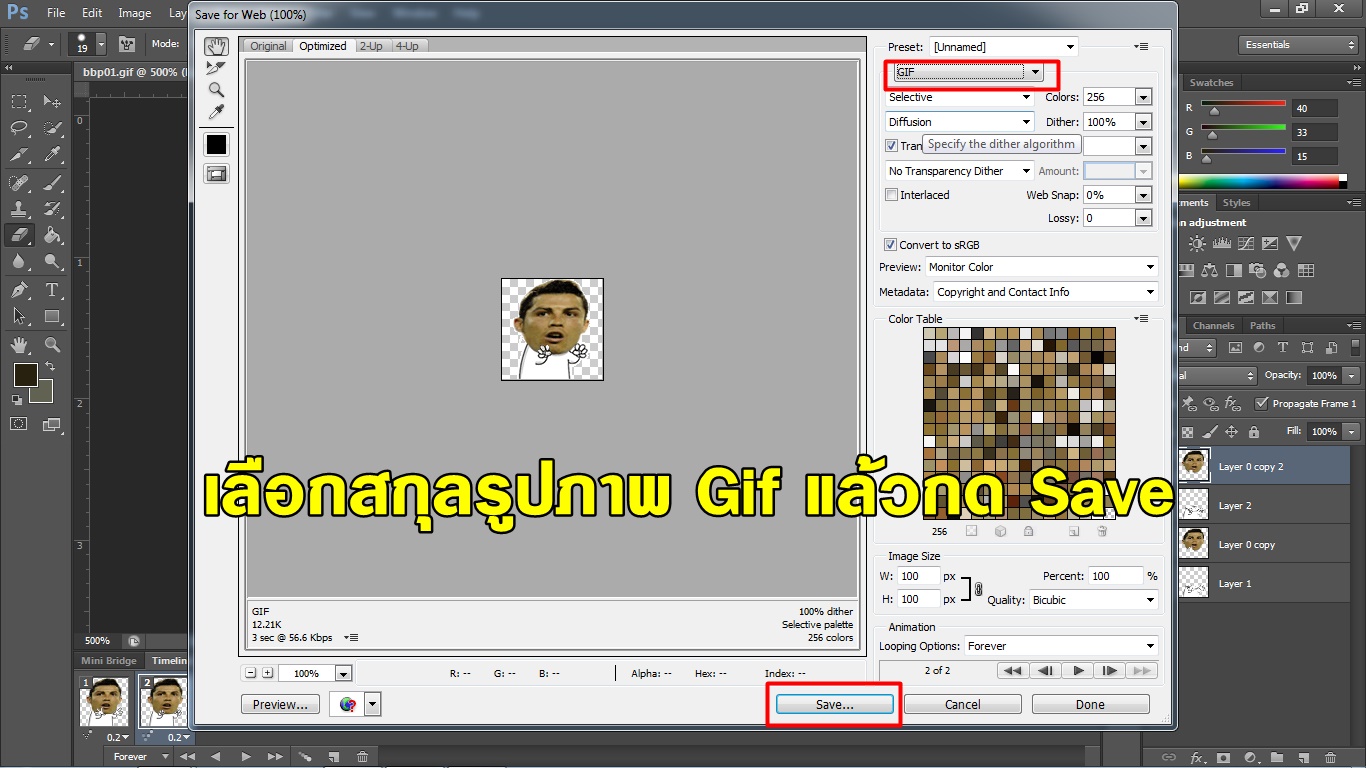The width and height of the screenshot is (1366, 768).
Task: Click the Brightness/Contrast adjustment icon
Action: pos(1197,244)
